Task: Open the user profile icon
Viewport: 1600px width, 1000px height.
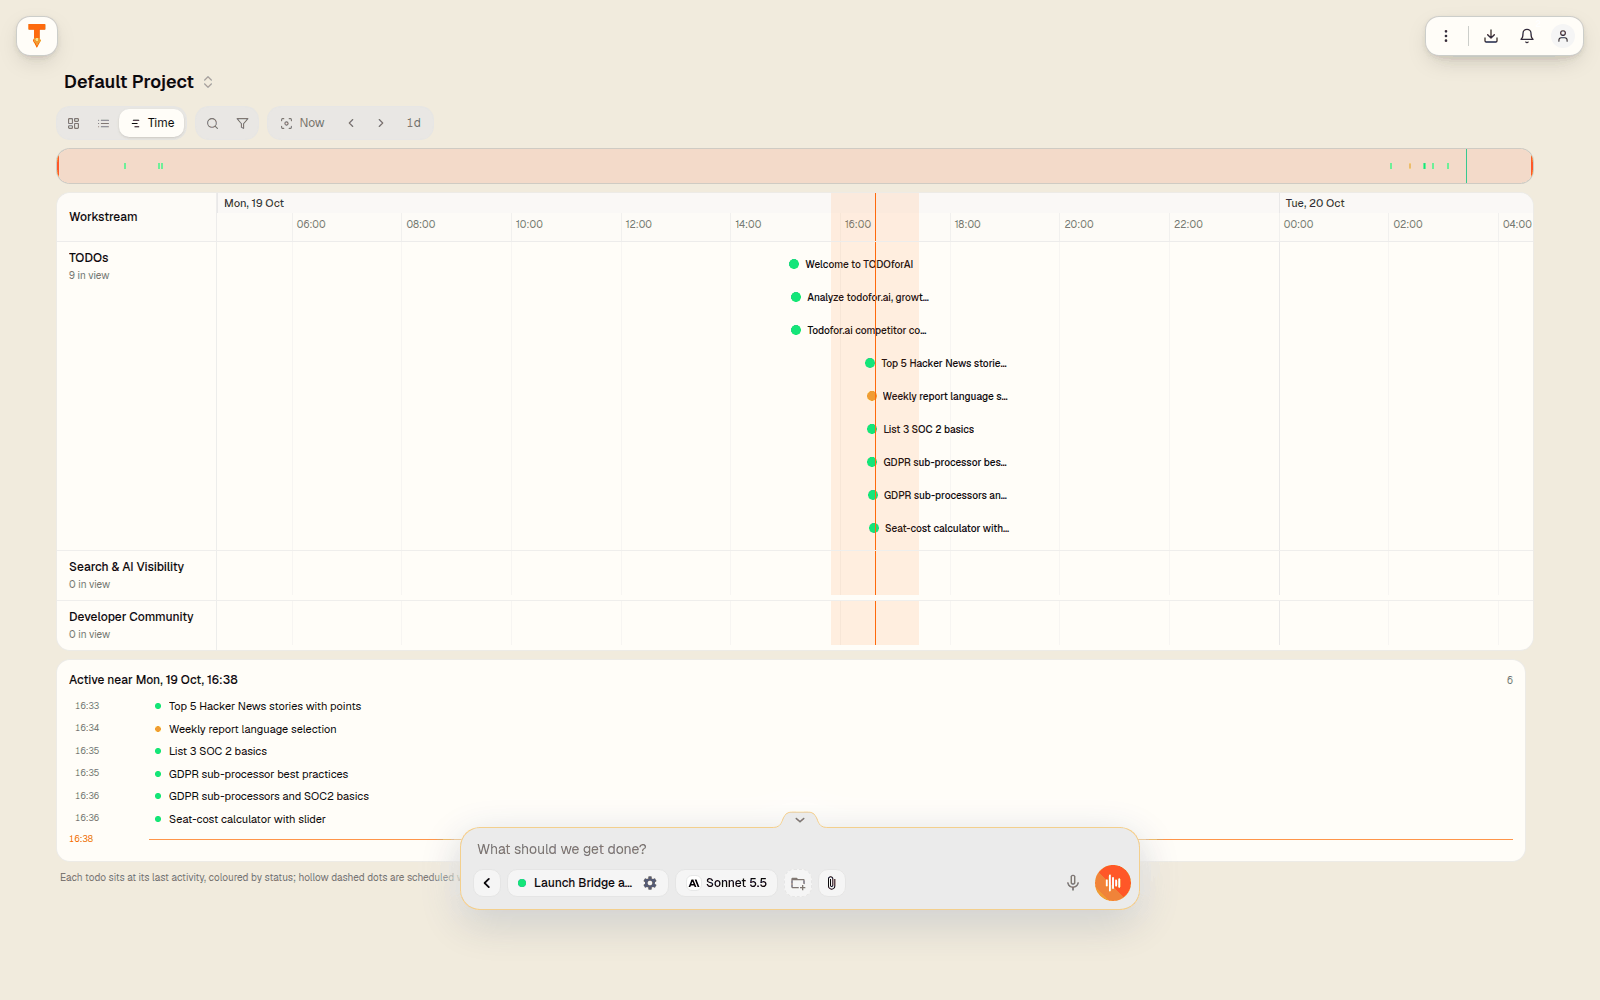Action: pyautogui.click(x=1563, y=36)
